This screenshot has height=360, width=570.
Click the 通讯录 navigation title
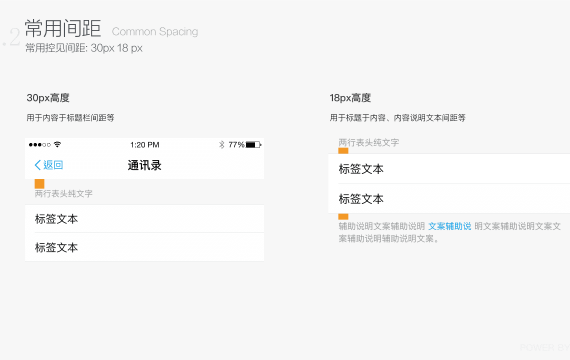144,165
